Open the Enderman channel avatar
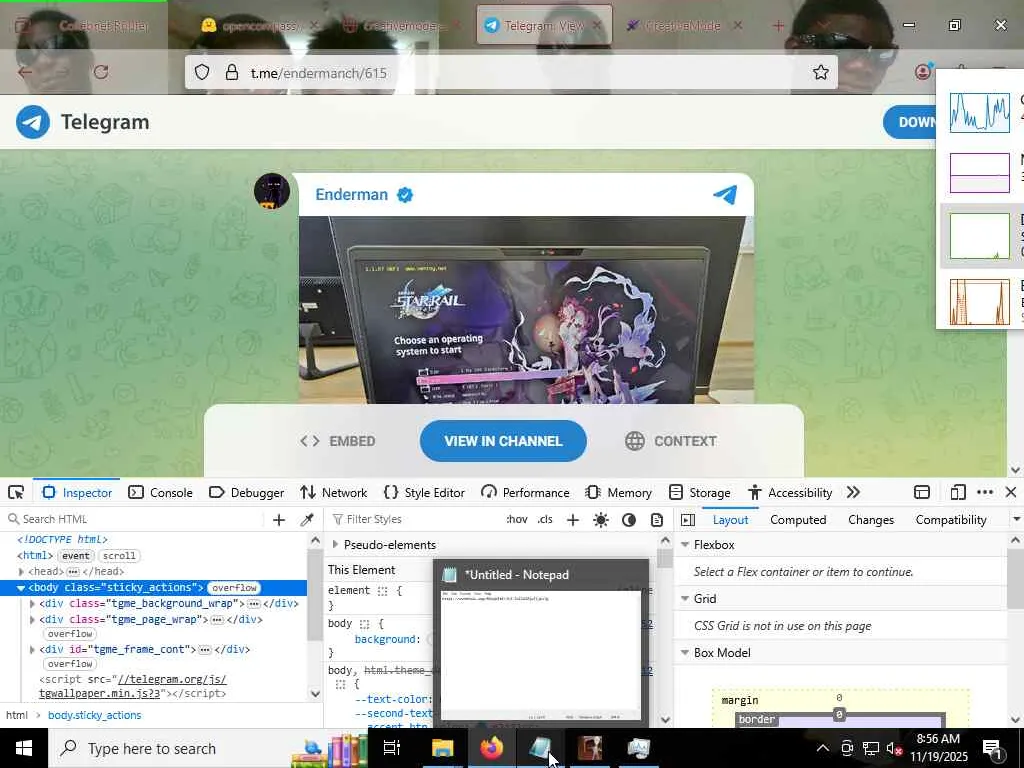Viewport: 1024px width, 768px height. point(272,191)
